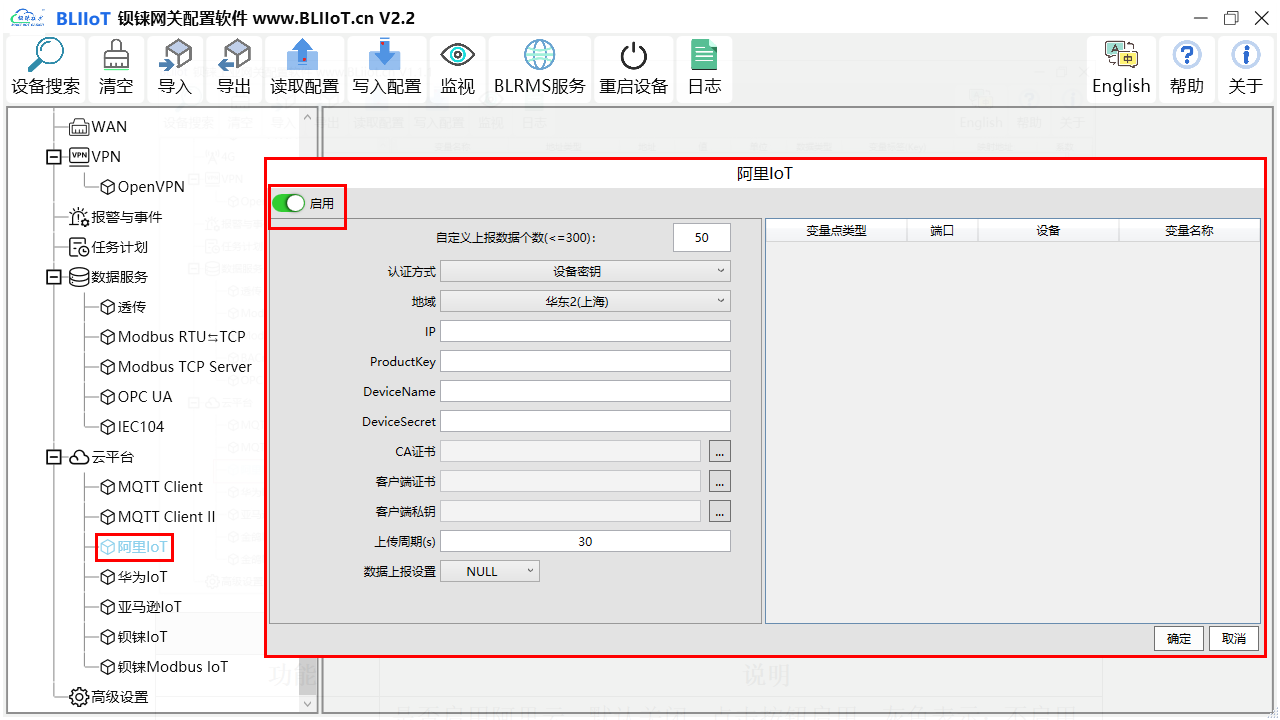Browse for the 客户端私钥 file

[x=720, y=512]
